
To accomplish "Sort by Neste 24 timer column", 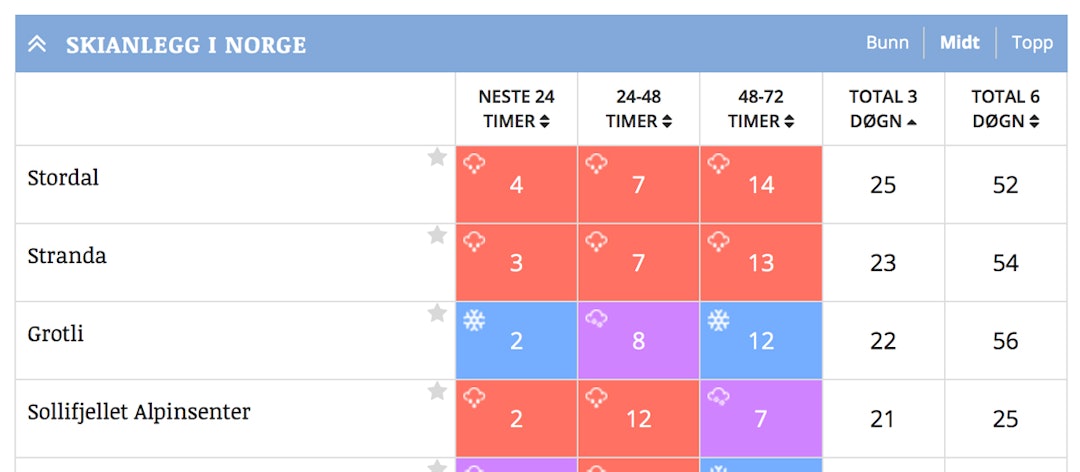I will pyautogui.click(x=516, y=109).
